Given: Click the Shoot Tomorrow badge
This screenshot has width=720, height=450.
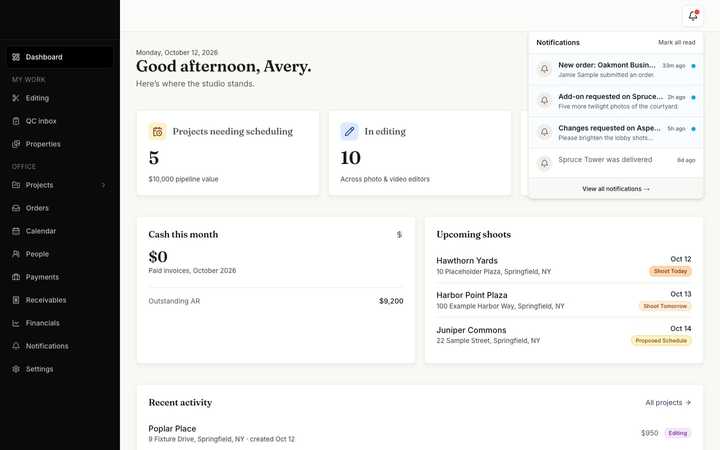Looking at the screenshot, I should (x=665, y=306).
